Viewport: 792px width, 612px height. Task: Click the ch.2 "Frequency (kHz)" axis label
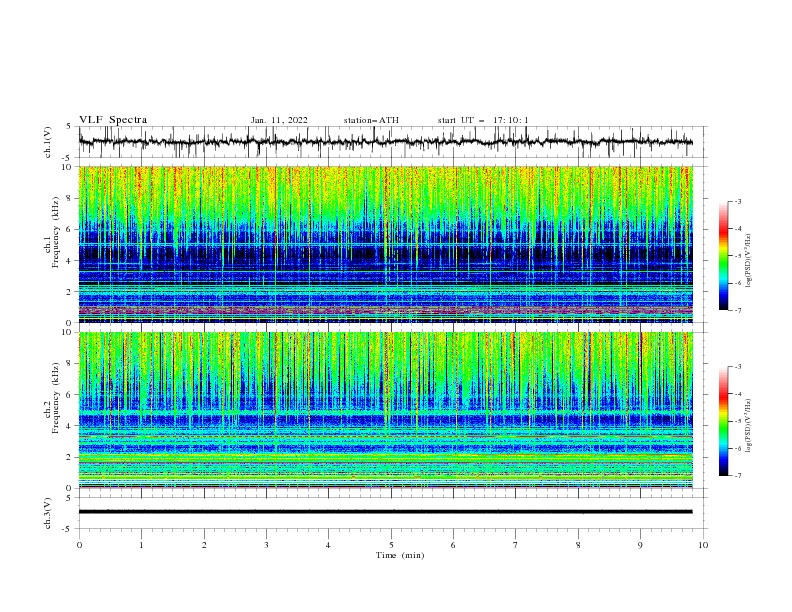(x=56, y=398)
